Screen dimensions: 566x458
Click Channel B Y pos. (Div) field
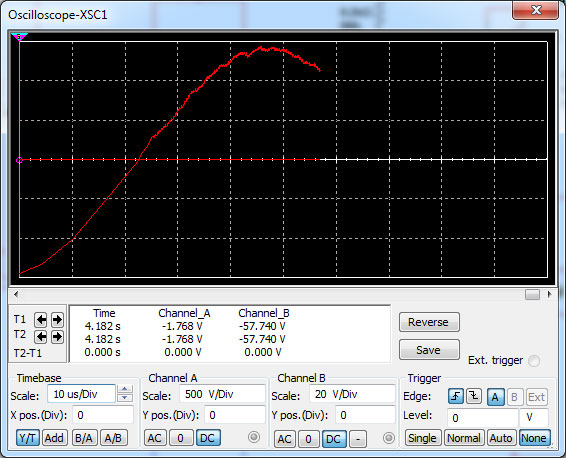[x=365, y=415]
